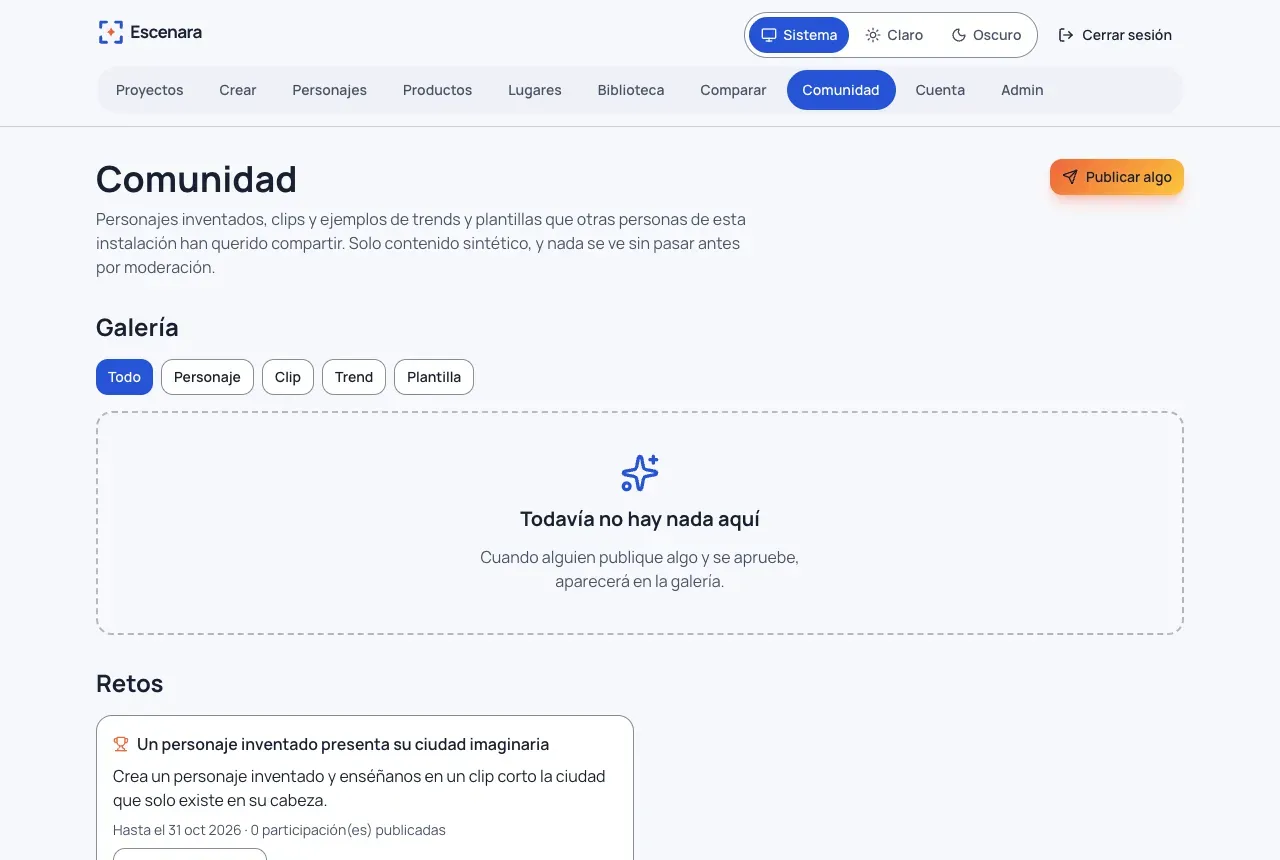Click the Escenara logo icon
This screenshot has height=860, width=1280.
(111, 32)
